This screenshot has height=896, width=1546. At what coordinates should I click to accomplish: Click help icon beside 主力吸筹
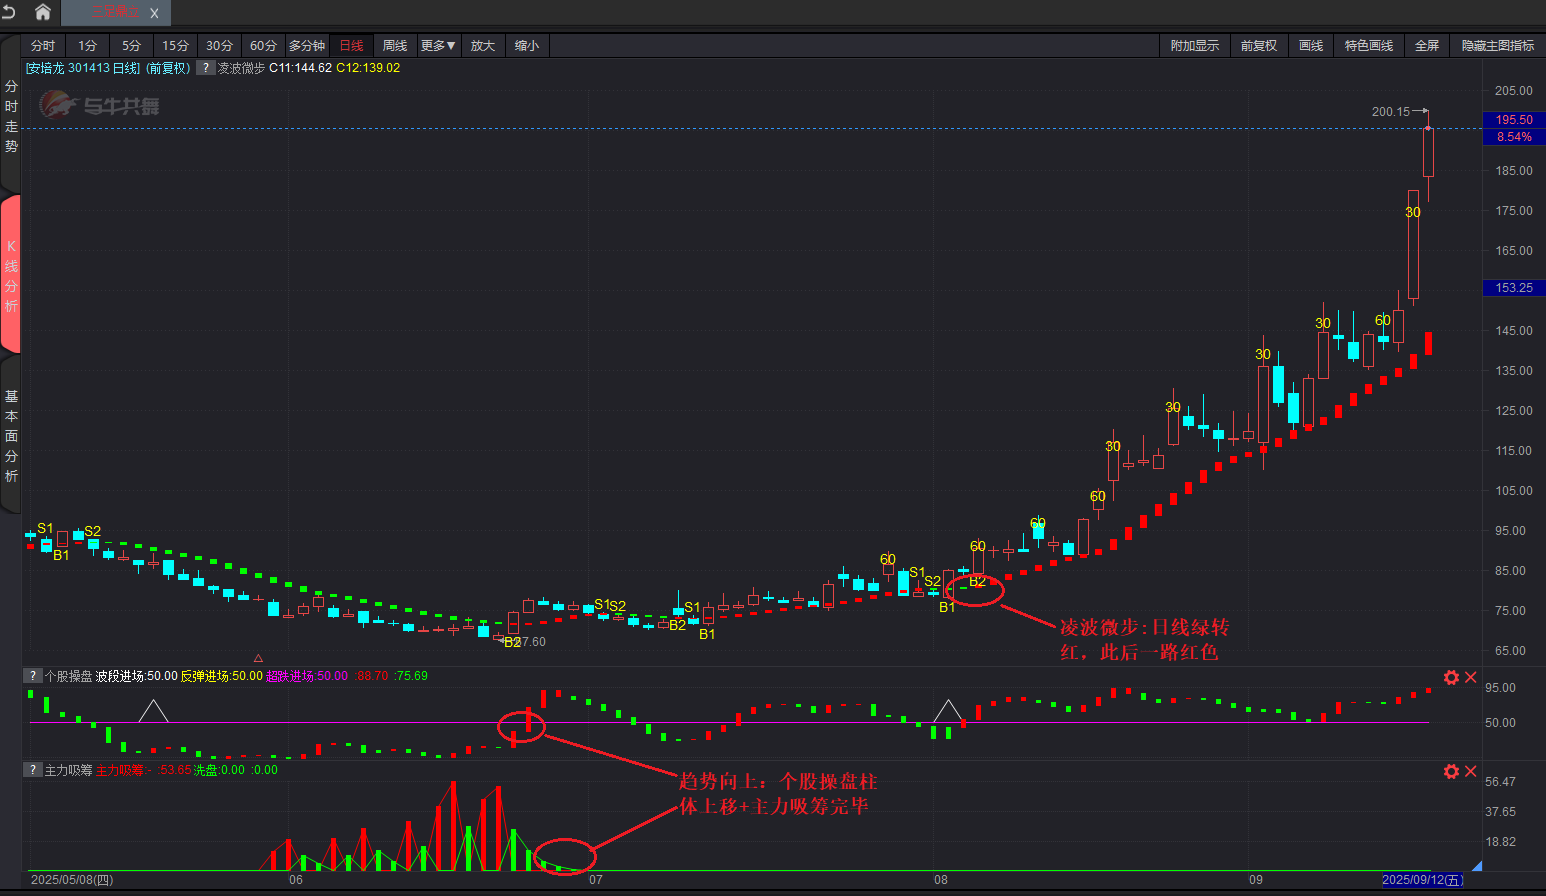tap(33, 770)
